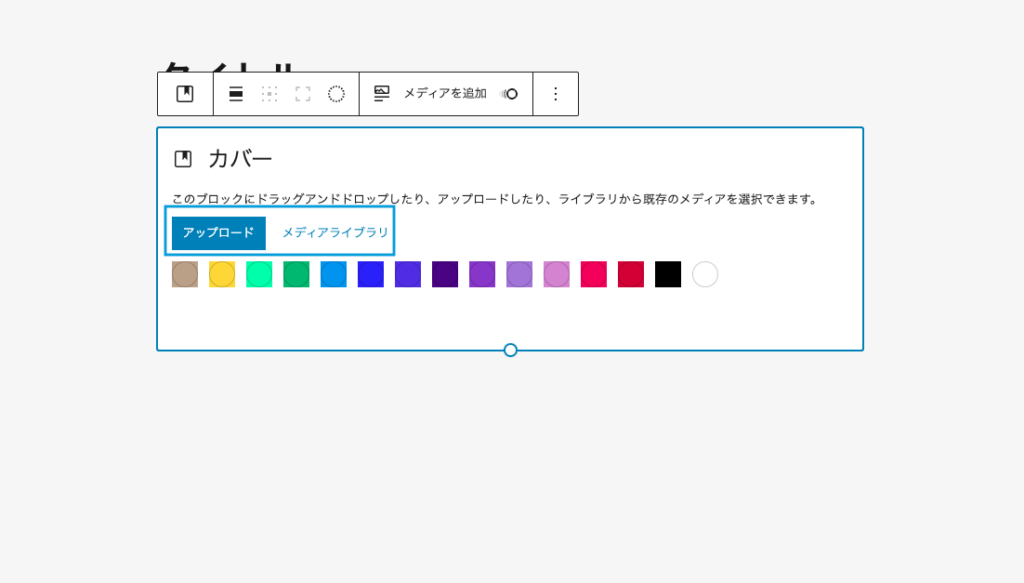This screenshot has width=1024, height=583.
Task: Click the bottom resize handle circle
Action: point(511,351)
